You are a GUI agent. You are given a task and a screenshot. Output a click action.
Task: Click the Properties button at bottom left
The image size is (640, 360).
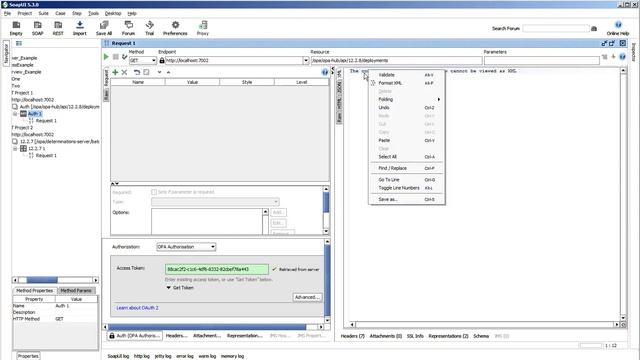pyautogui.click(x=28, y=356)
